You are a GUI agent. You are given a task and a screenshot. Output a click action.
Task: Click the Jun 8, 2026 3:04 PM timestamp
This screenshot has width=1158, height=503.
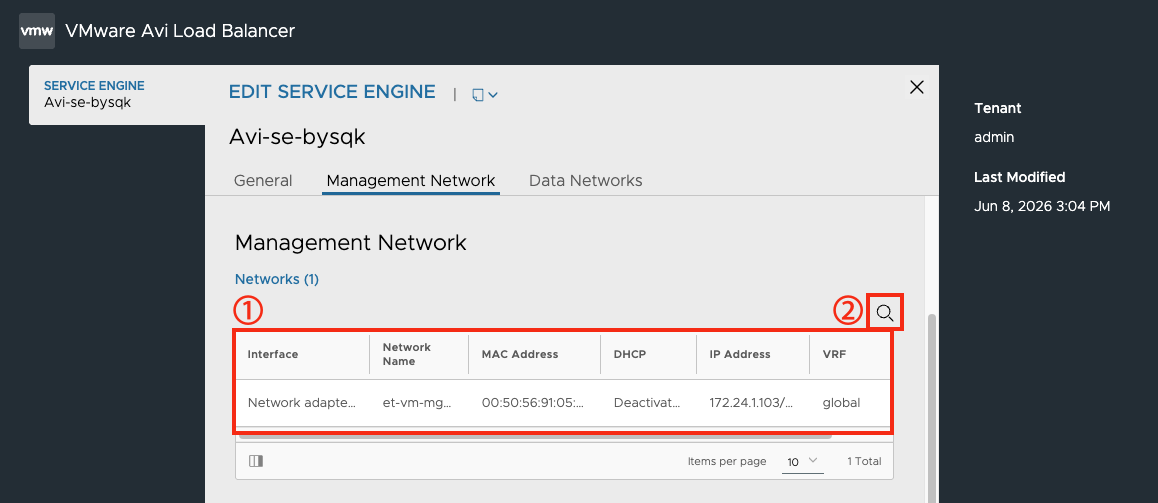click(1042, 206)
